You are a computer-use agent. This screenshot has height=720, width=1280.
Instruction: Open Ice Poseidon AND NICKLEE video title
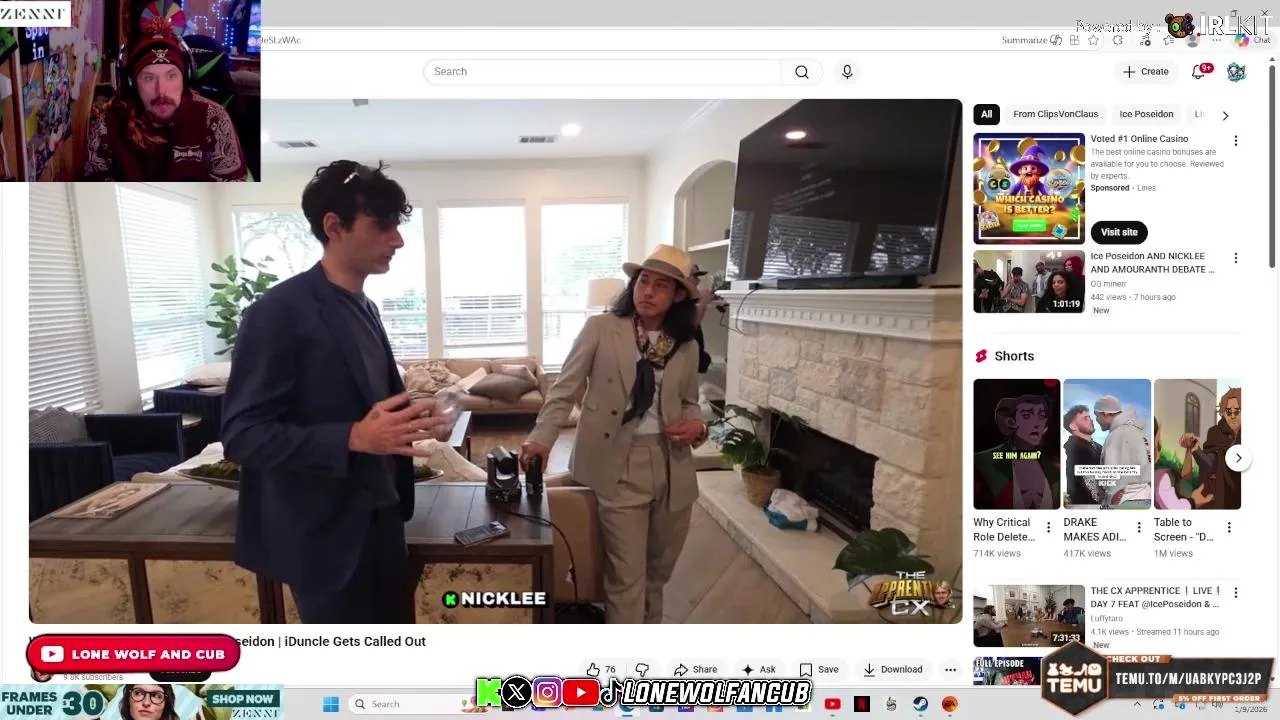1152,263
